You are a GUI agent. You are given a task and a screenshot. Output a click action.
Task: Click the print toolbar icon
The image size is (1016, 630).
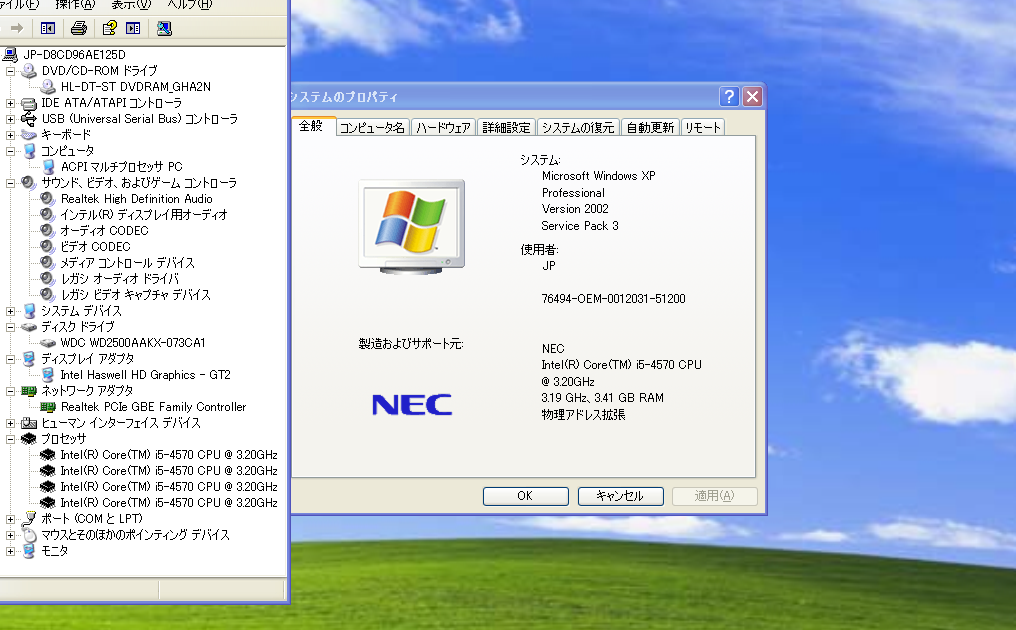click(79, 28)
